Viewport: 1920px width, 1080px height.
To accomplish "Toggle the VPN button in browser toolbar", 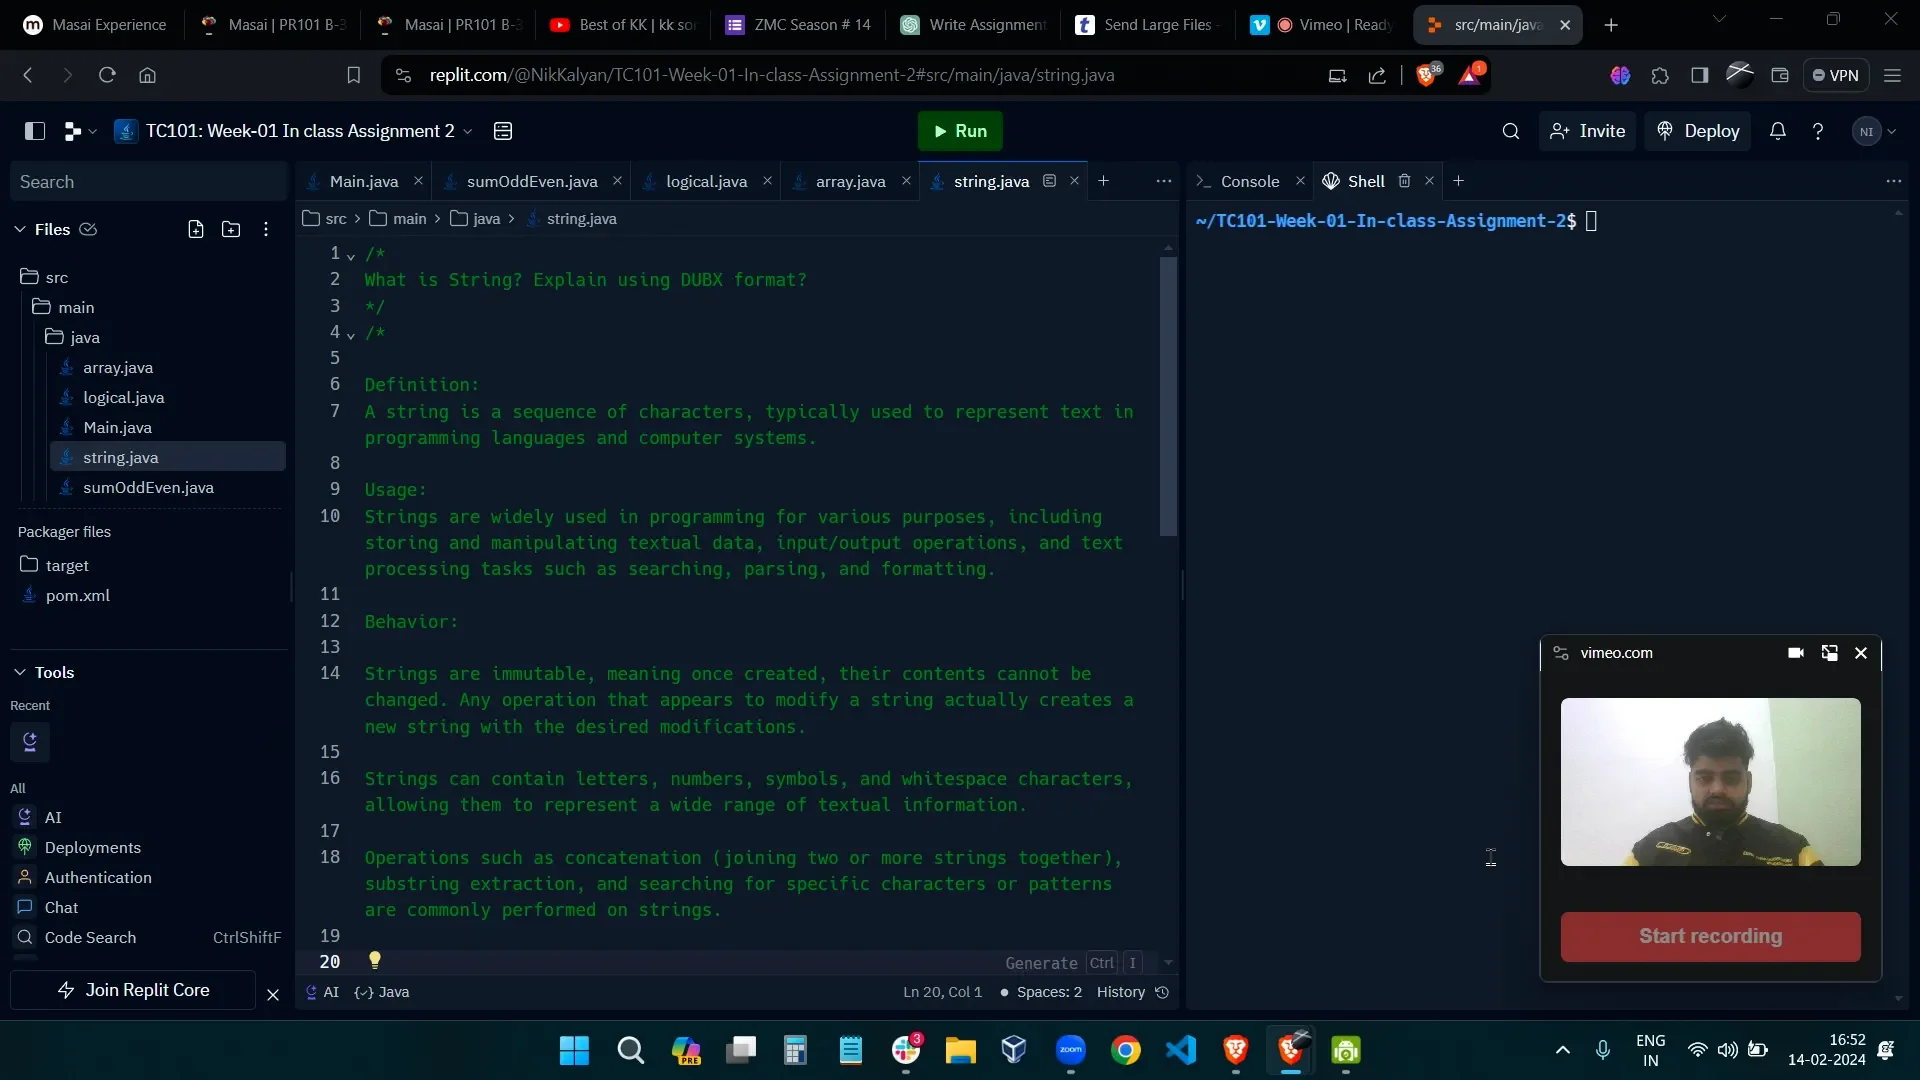I will click(1835, 75).
